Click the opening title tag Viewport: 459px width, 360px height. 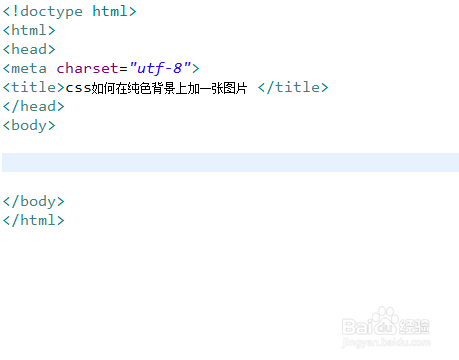point(33,87)
